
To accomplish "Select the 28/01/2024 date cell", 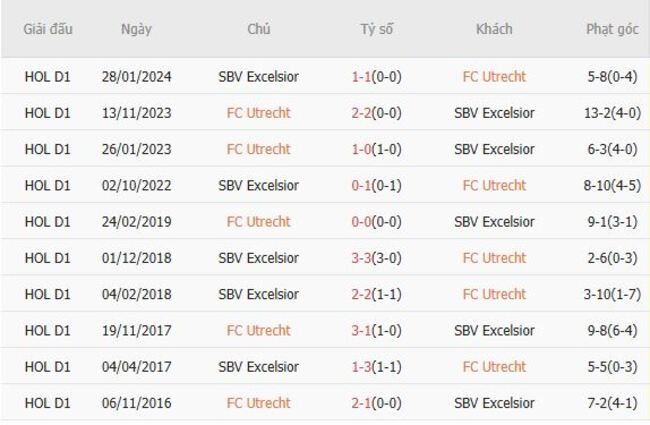I will (x=136, y=77).
